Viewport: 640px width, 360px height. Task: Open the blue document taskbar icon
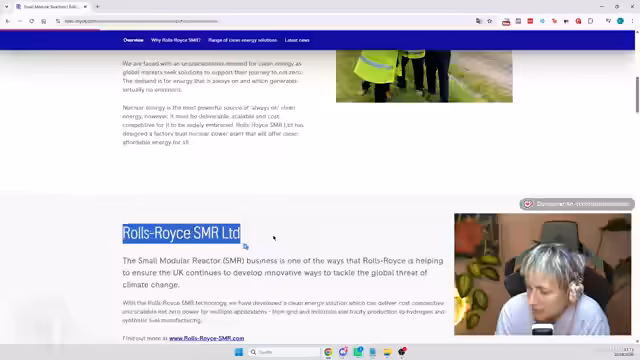(373, 352)
